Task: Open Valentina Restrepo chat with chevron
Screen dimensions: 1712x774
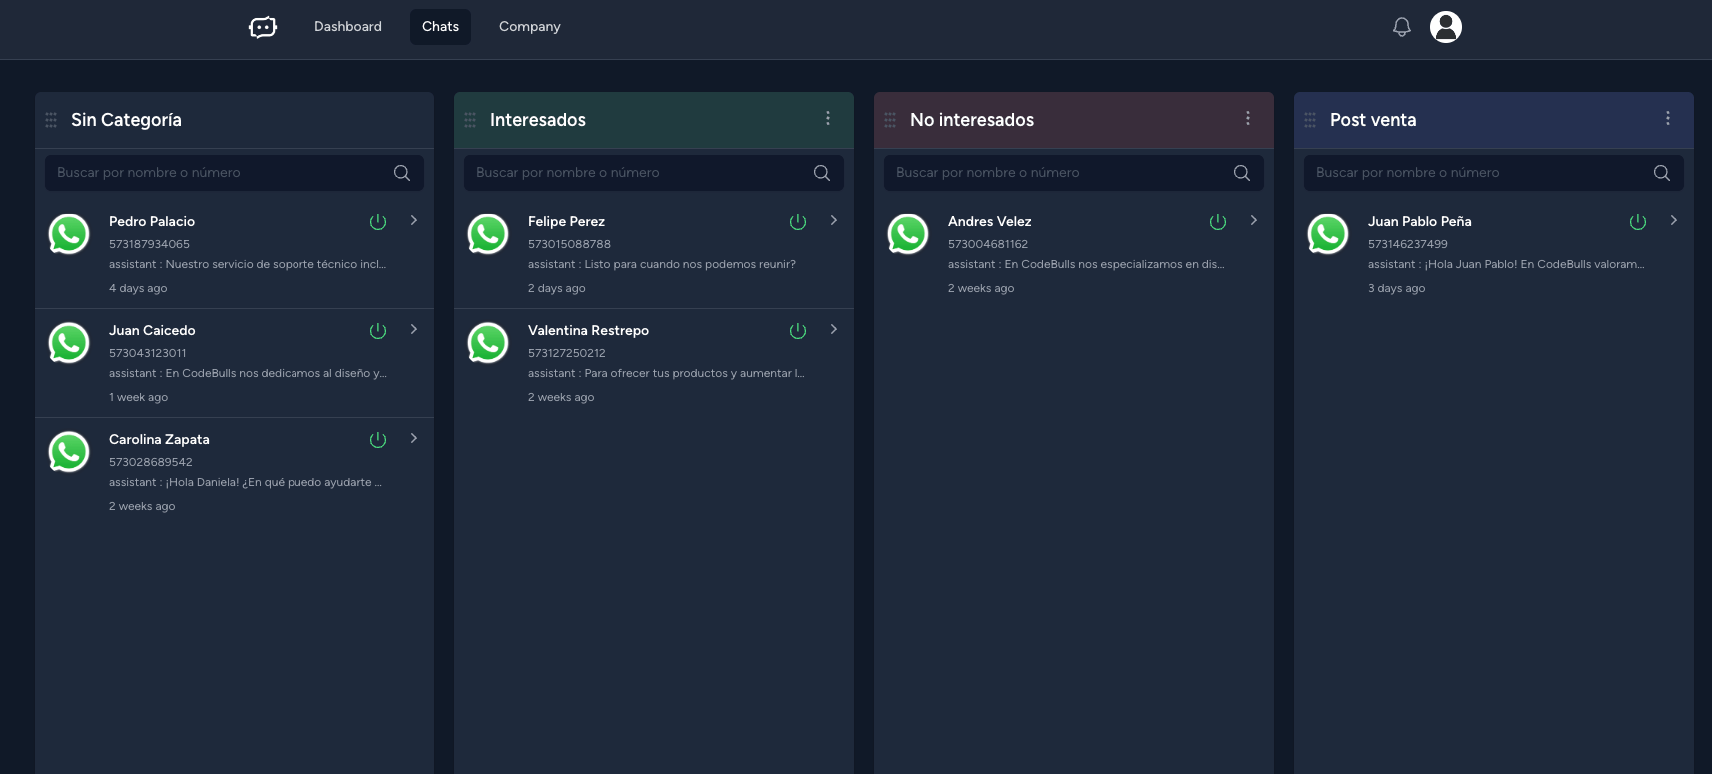Action: (x=834, y=329)
